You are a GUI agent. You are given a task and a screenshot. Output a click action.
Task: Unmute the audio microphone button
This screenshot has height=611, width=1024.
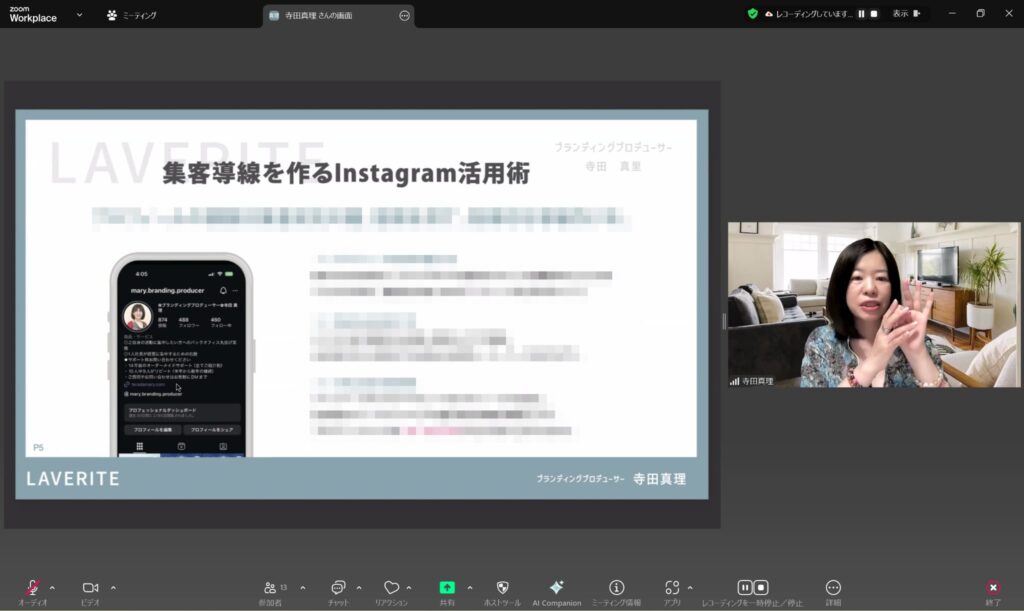(x=33, y=587)
